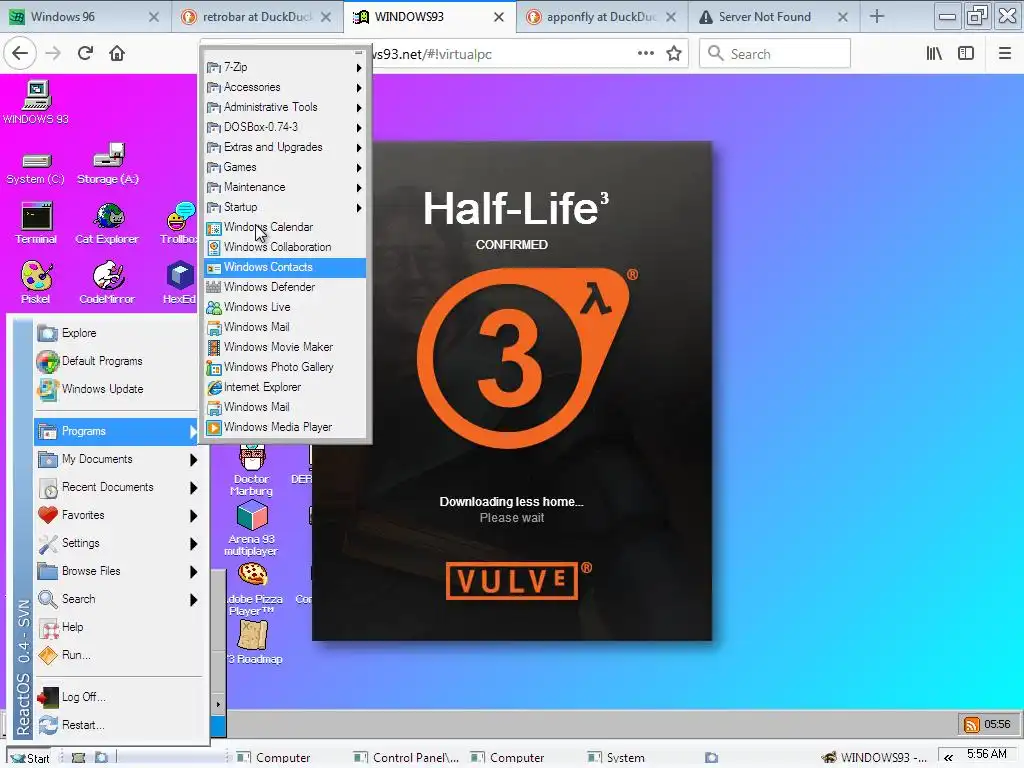Go back with the browser back arrow
The image size is (1024, 768).
(20, 54)
